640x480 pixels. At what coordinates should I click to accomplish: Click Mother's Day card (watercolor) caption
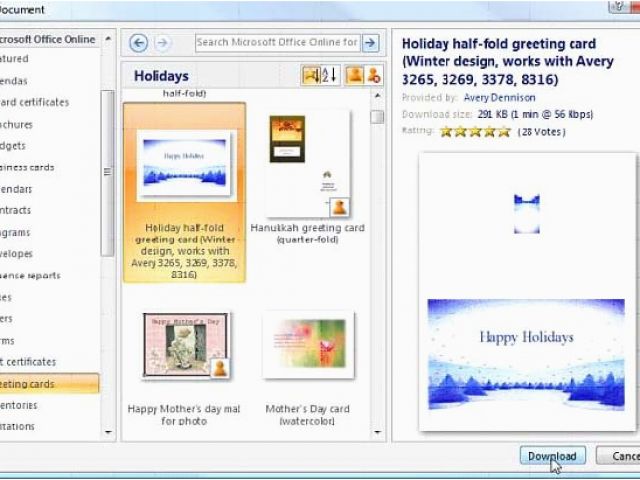tap(307, 415)
